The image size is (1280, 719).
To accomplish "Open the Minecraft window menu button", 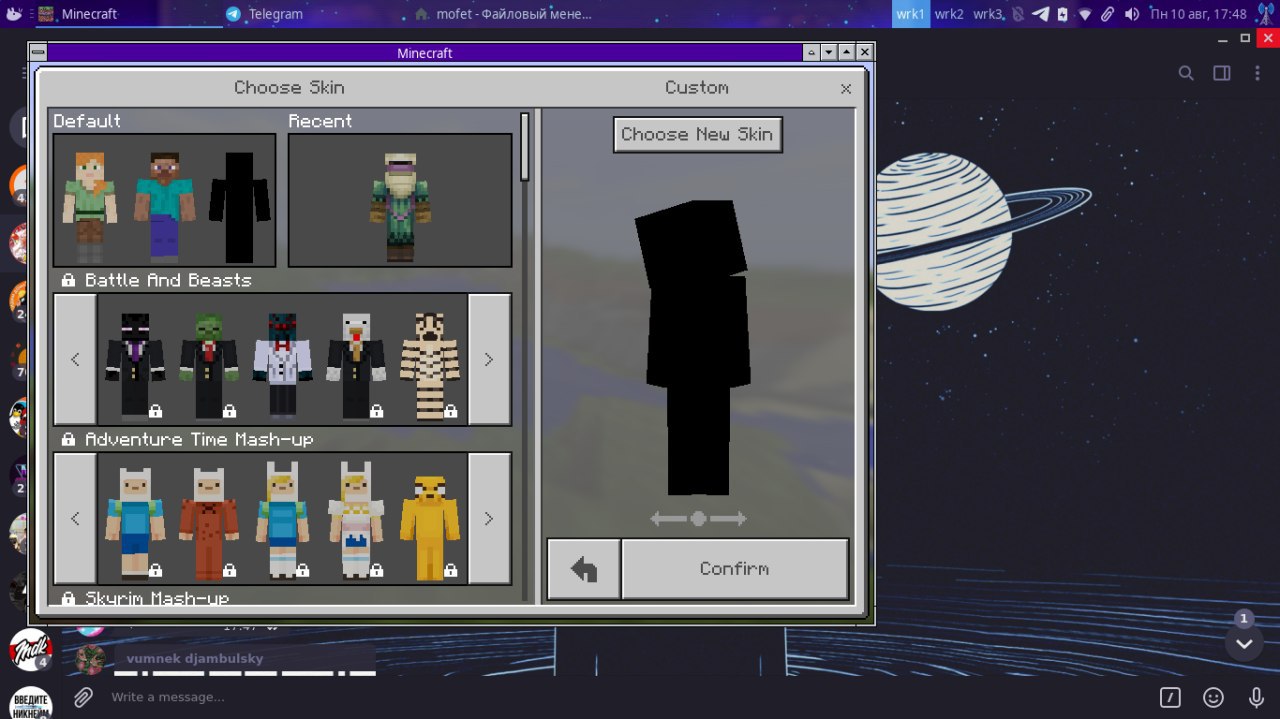I will (38, 53).
